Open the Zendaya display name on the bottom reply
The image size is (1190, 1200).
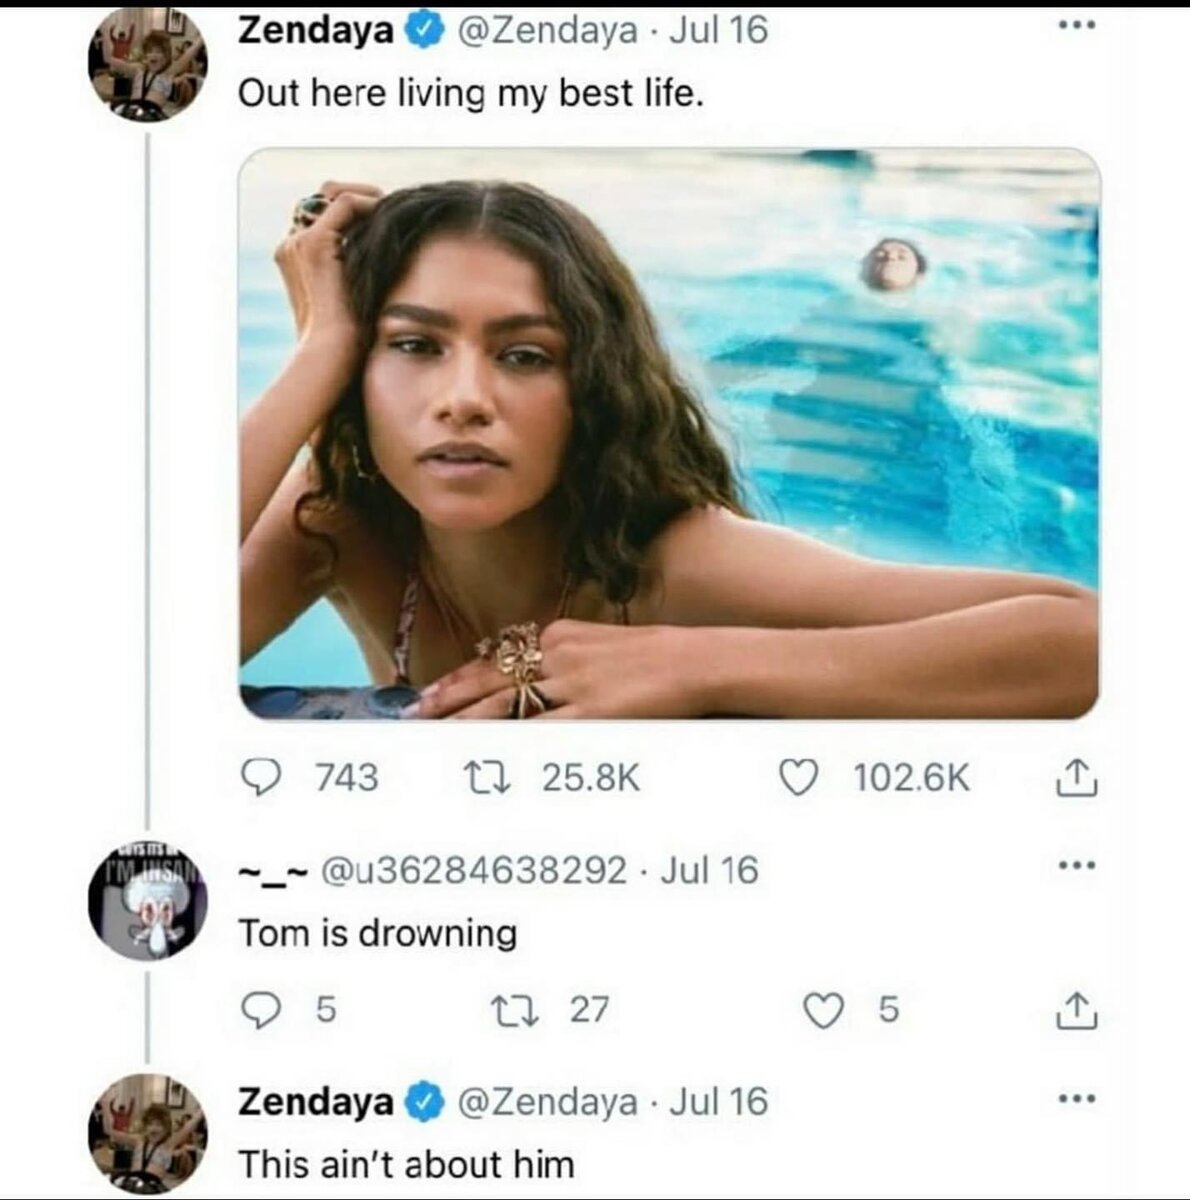pyautogui.click(x=316, y=1101)
